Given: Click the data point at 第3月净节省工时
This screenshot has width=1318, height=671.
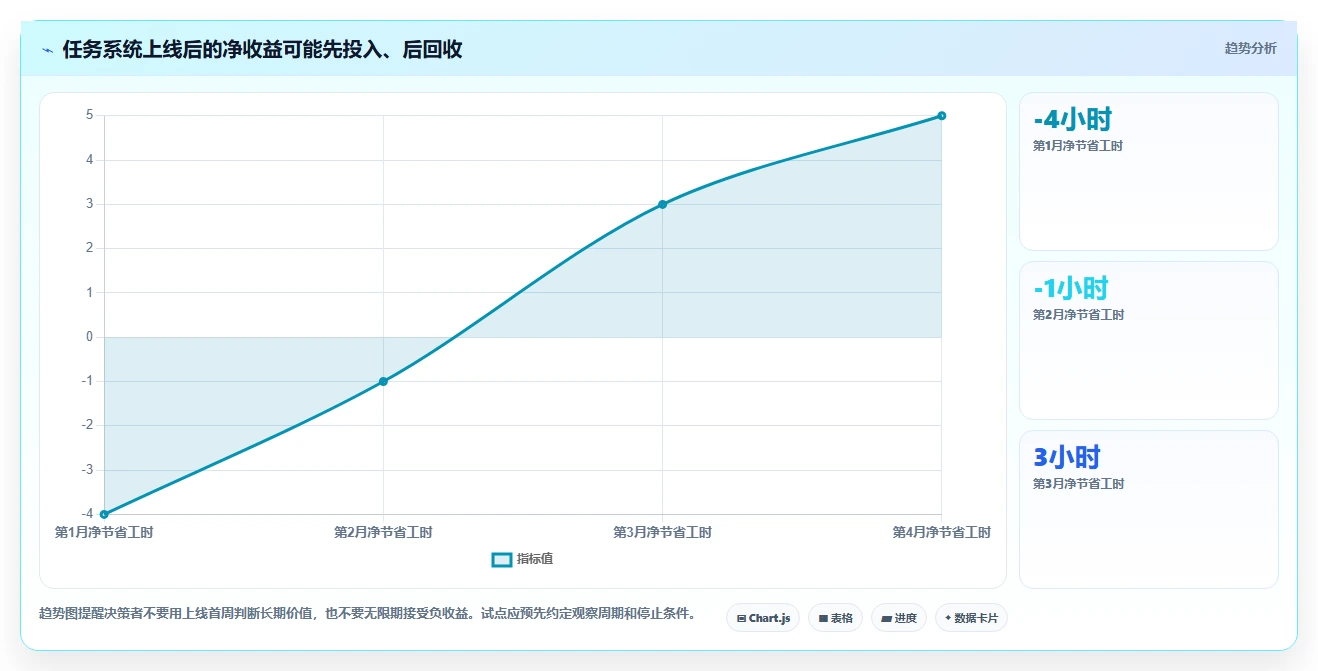Looking at the screenshot, I should (x=662, y=204).
